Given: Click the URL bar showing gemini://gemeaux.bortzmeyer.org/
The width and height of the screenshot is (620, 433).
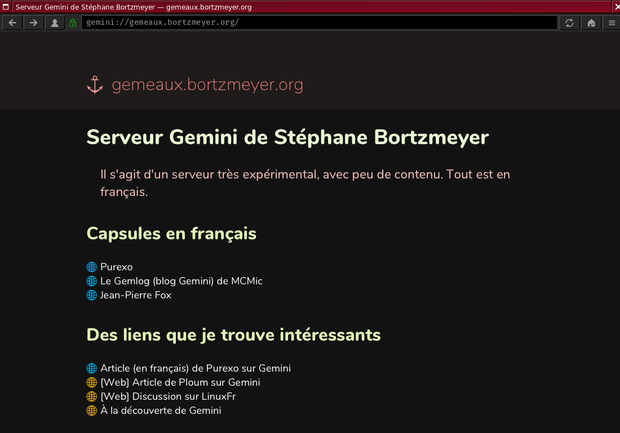Looking at the screenshot, I should (319, 23).
